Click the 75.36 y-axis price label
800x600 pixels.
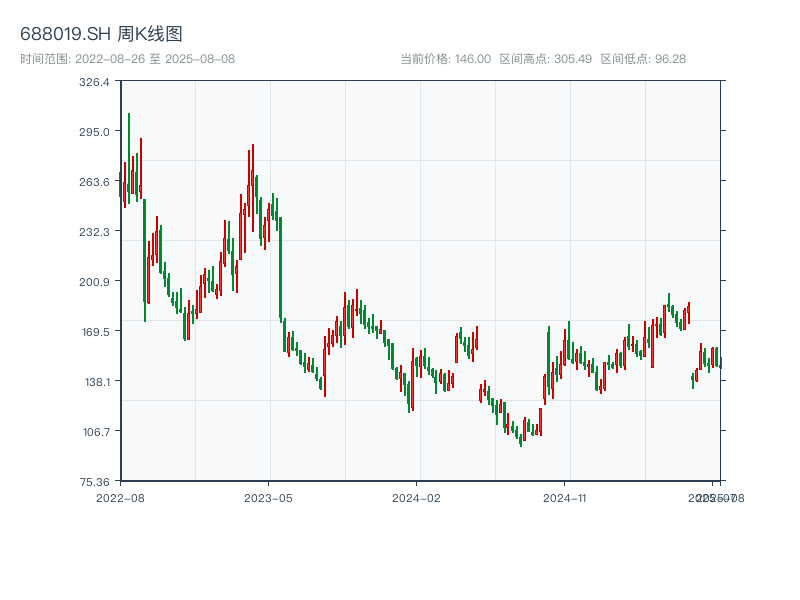pos(94,481)
